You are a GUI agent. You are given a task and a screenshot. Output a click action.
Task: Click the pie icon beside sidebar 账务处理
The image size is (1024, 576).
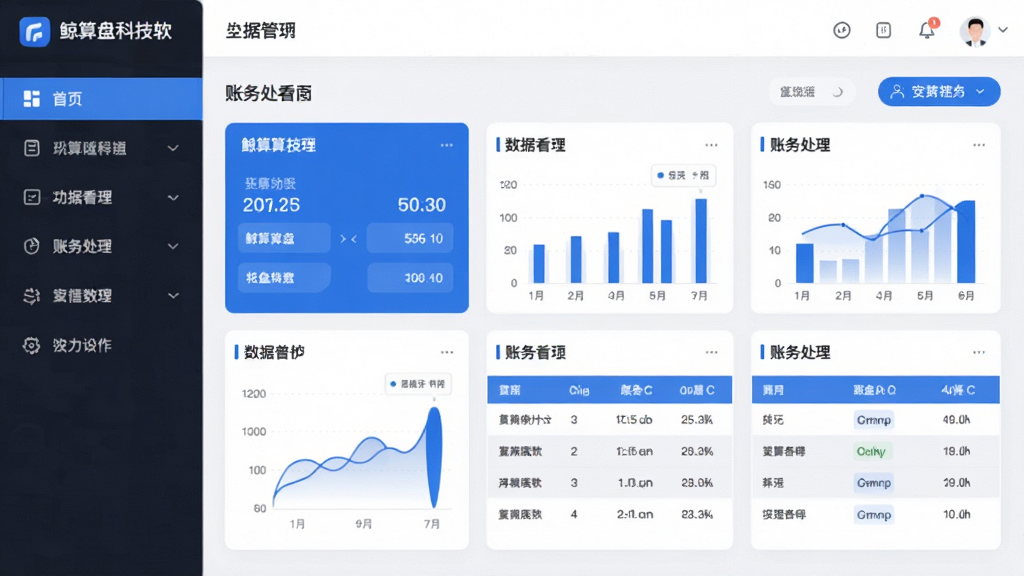(x=31, y=246)
